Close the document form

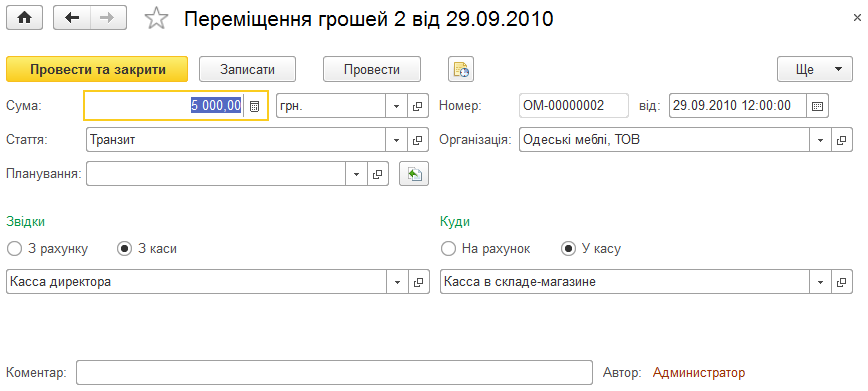pyautogui.click(x=856, y=18)
